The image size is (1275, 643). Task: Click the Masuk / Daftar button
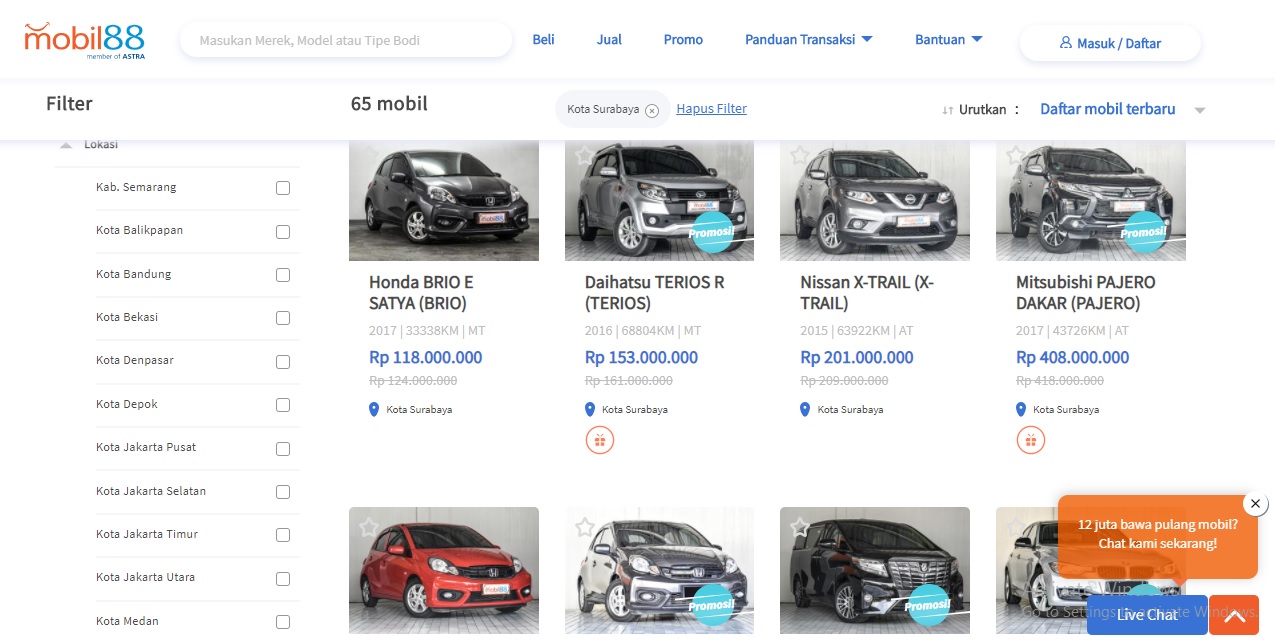pos(1110,43)
